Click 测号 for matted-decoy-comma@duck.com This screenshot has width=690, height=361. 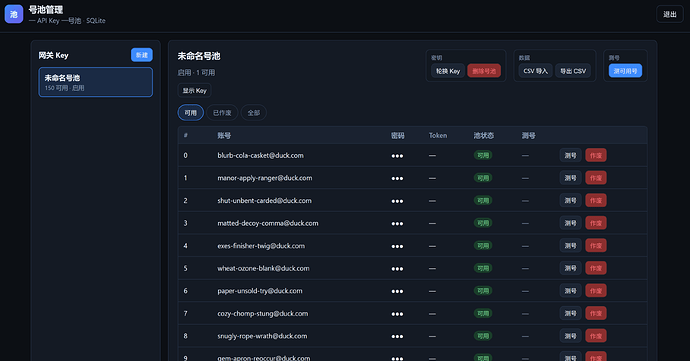[571, 223]
